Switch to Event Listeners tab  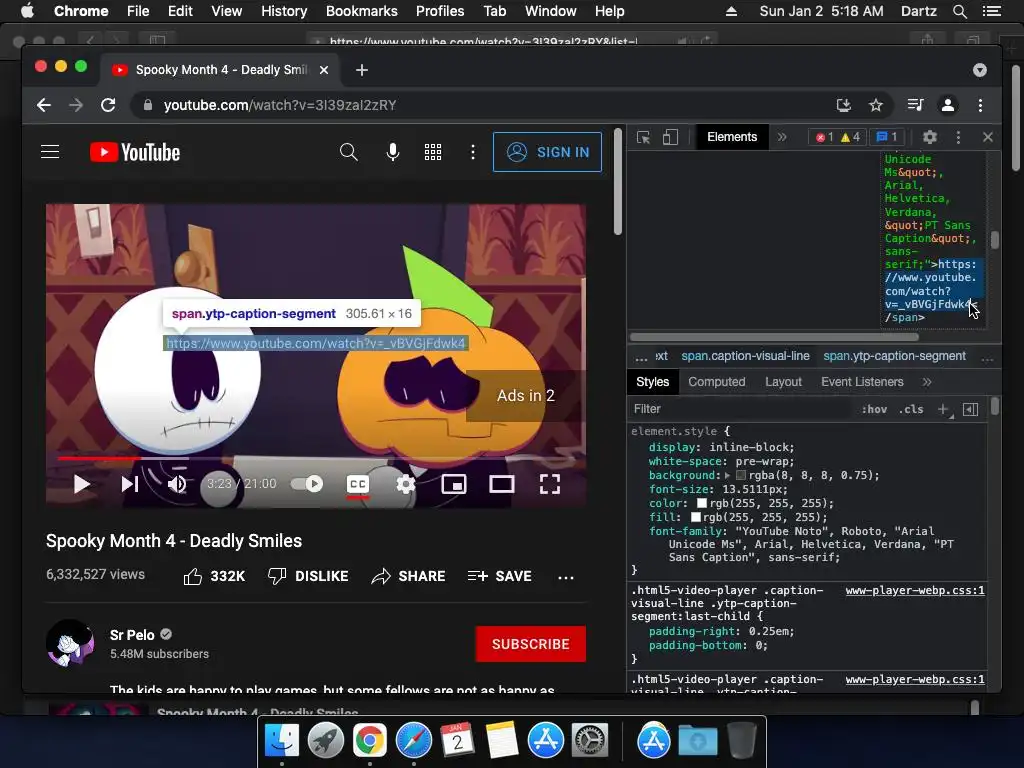click(862, 382)
